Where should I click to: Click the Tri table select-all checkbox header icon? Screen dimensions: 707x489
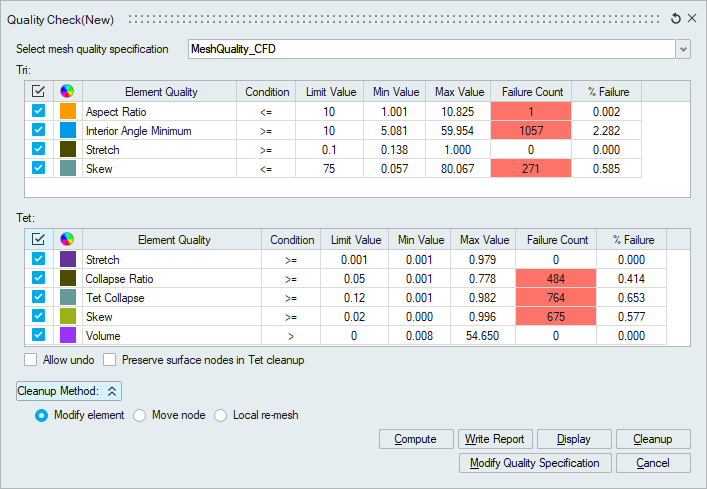(39, 92)
